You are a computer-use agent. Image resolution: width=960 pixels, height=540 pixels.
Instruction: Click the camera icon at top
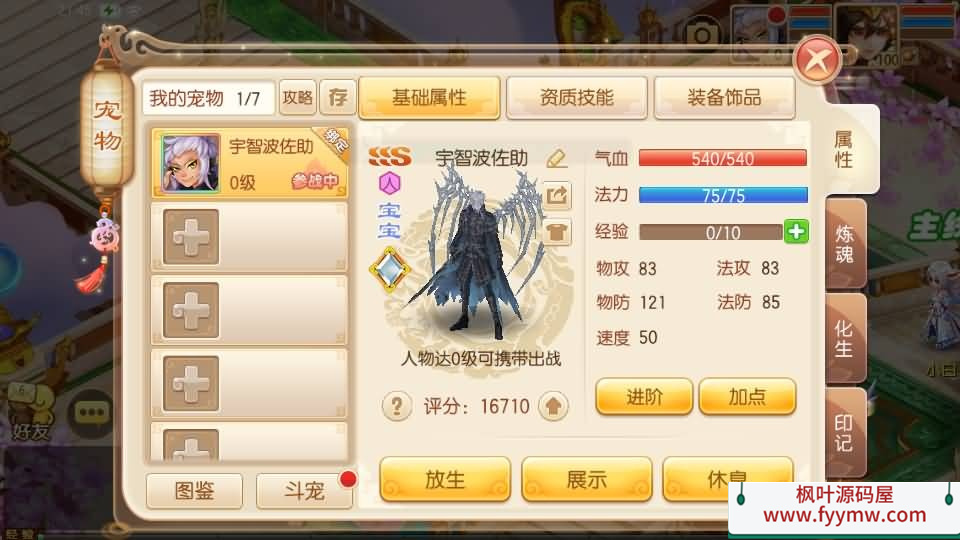[x=702, y=35]
